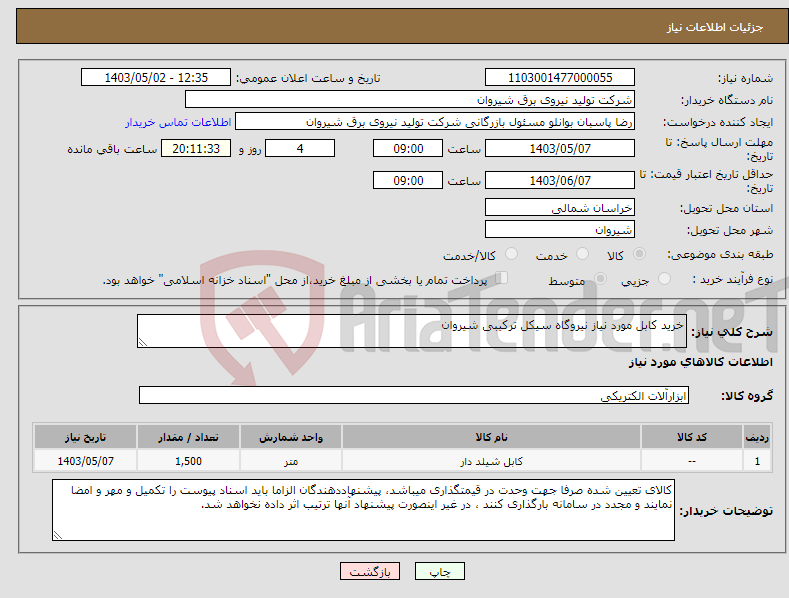
Task: Click the resize handle of description textarea
Action: (x=143, y=342)
